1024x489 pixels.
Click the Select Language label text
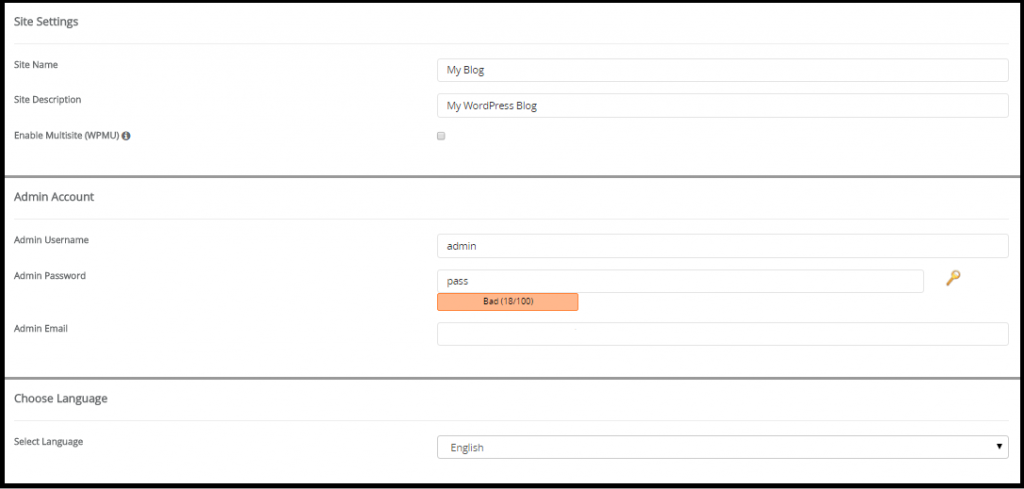(49, 441)
